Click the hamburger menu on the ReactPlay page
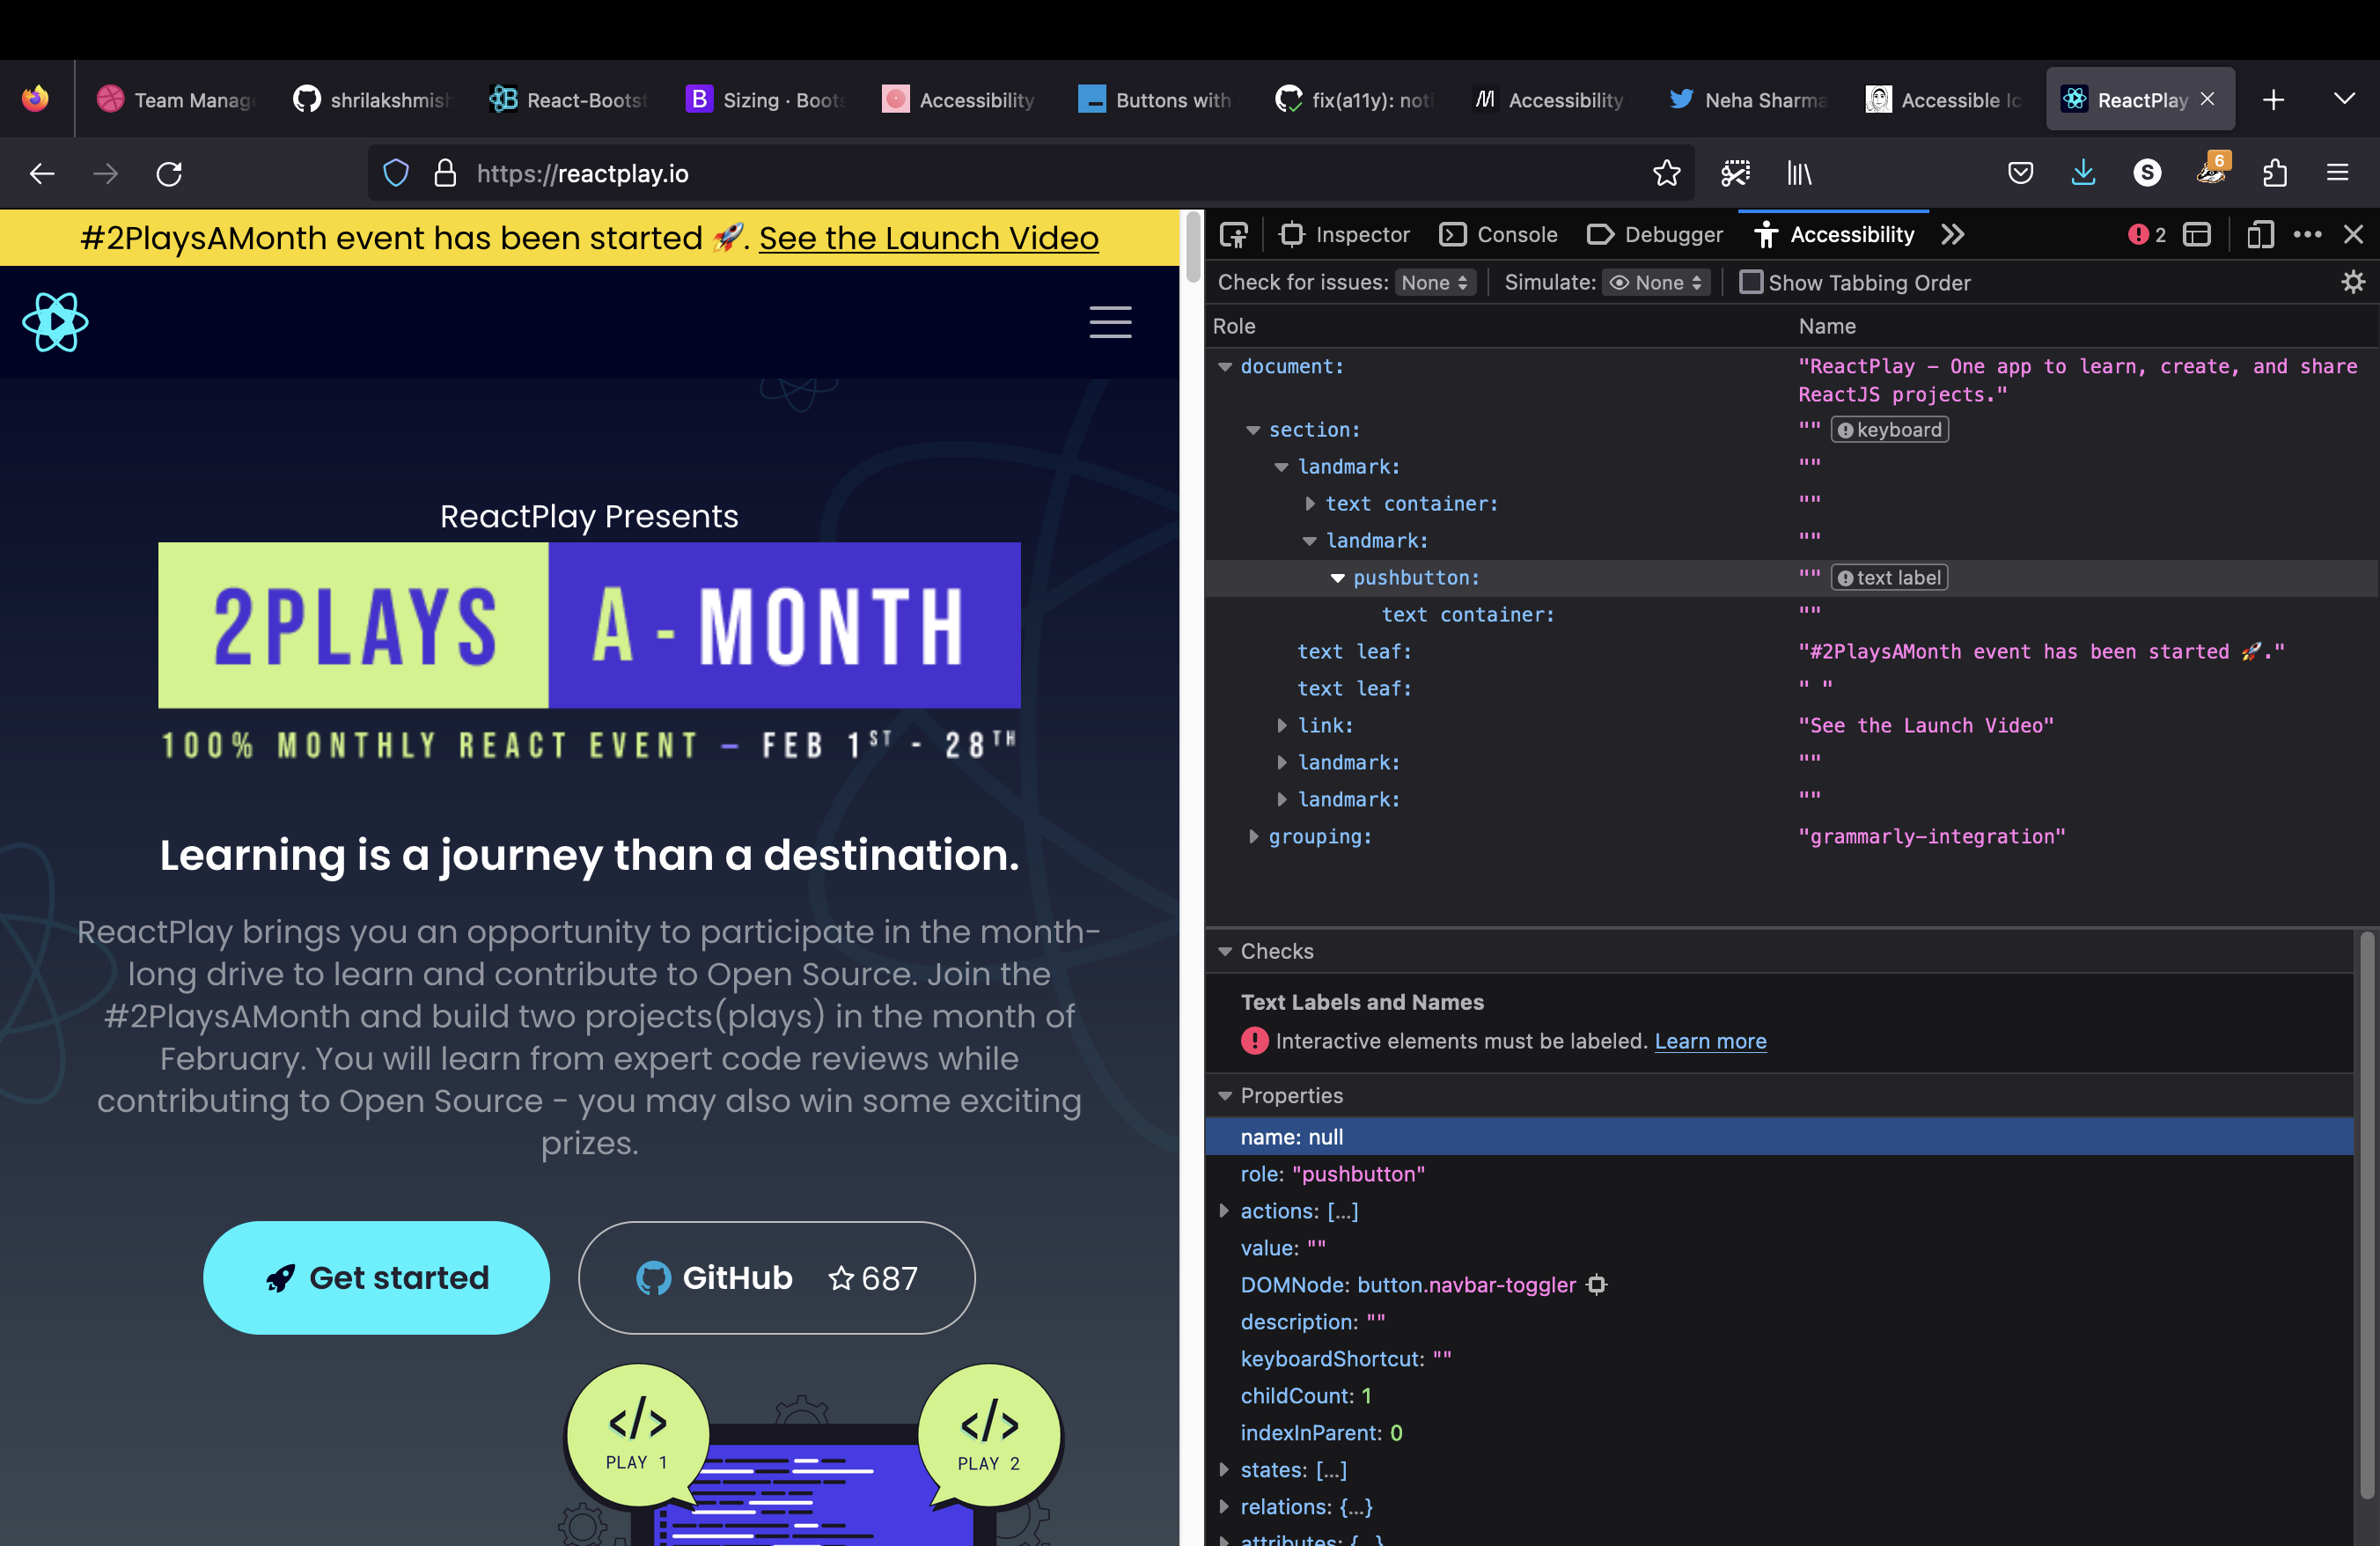Viewport: 2380px width, 1546px height. click(x=1110, y=322)
